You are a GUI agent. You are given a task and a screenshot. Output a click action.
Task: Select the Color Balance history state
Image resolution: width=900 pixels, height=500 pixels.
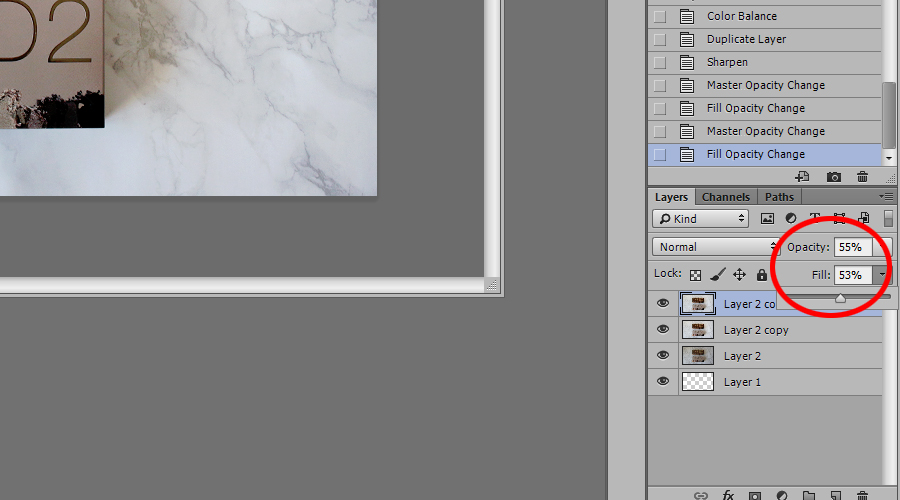pyautogui.click(x=741, y=16)
